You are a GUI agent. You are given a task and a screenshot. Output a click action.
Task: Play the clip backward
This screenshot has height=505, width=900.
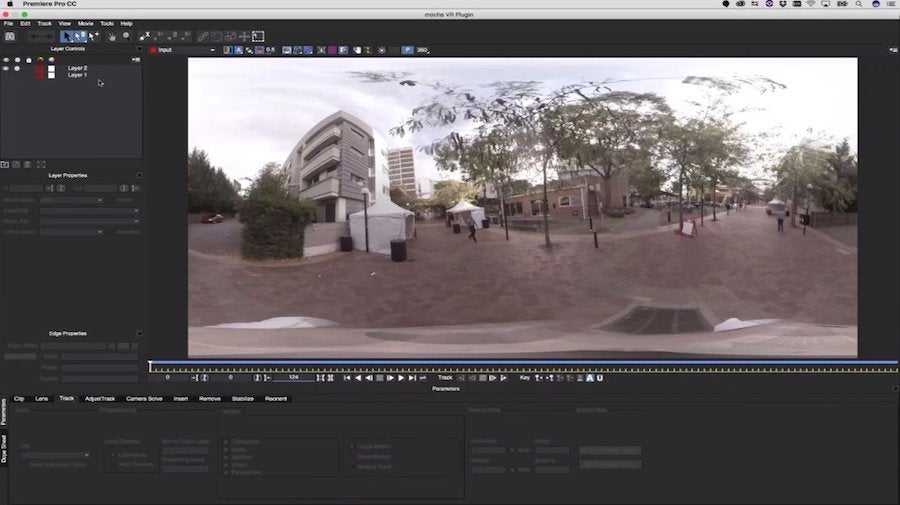[358, 378]
